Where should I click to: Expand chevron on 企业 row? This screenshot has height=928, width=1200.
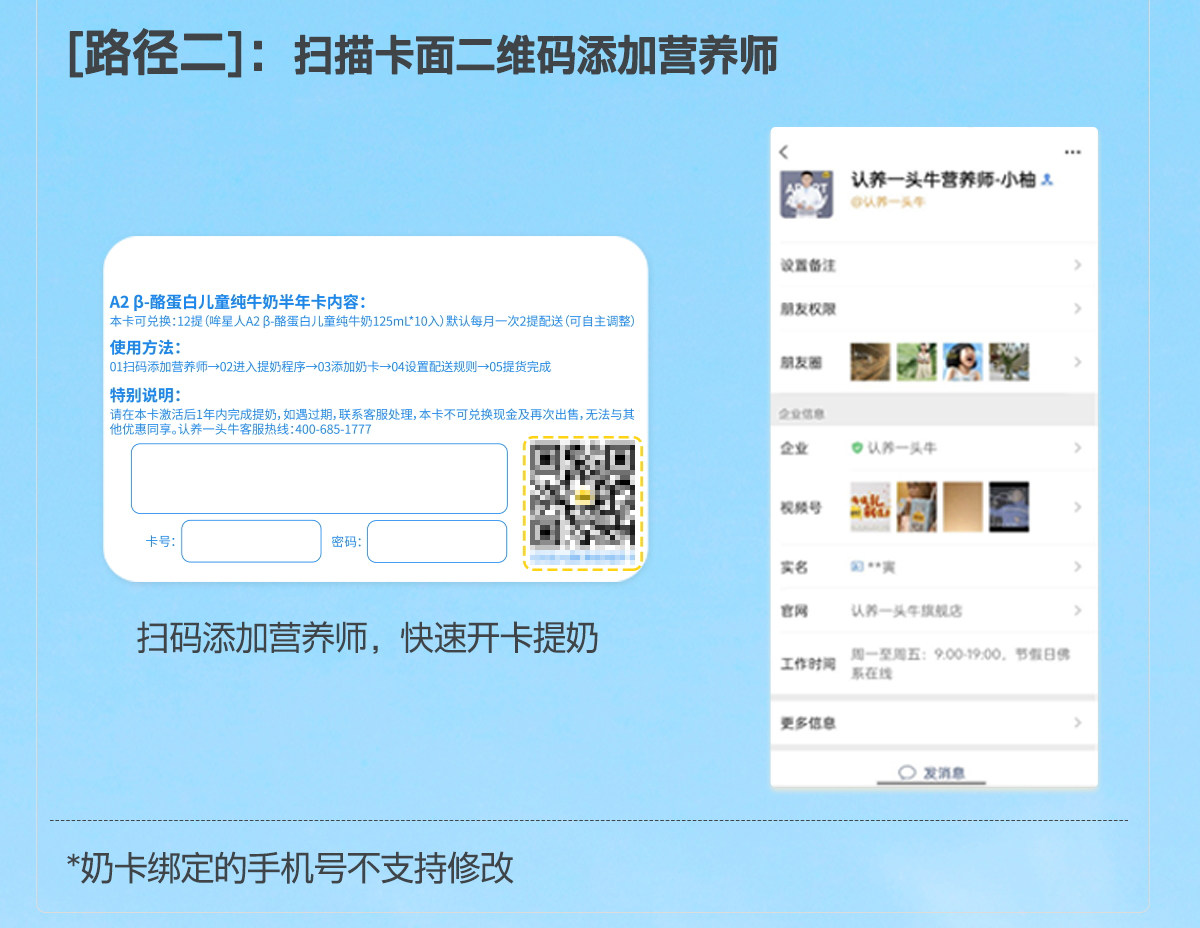1078,448
